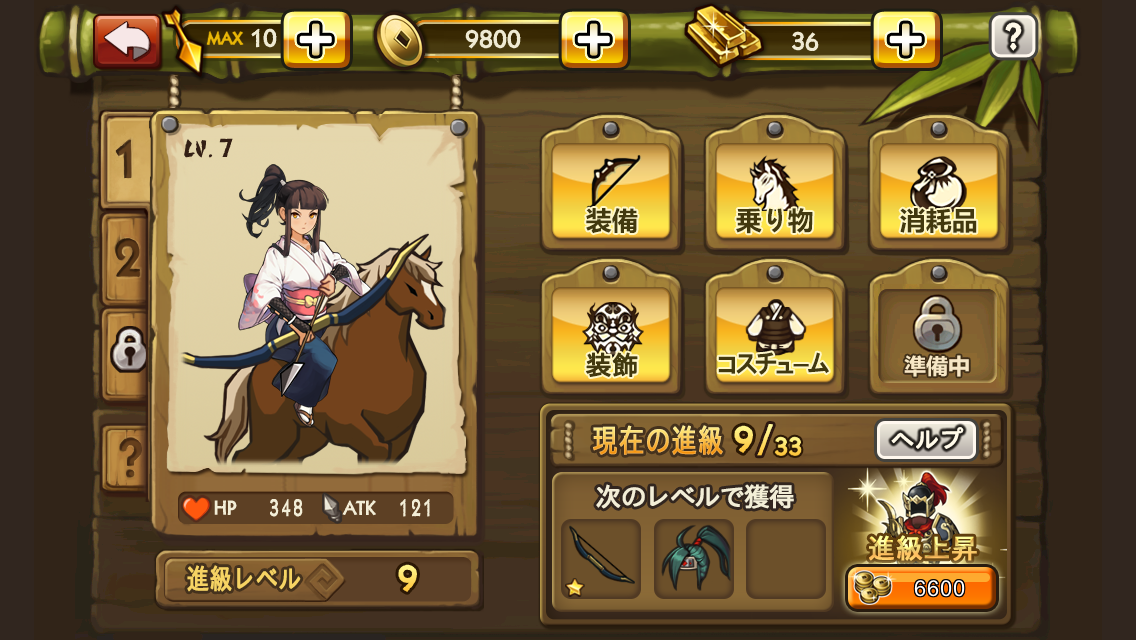Switch to character tab 2
The width and height of the screenshot is (1136, 640).
(x=126, y=259)
